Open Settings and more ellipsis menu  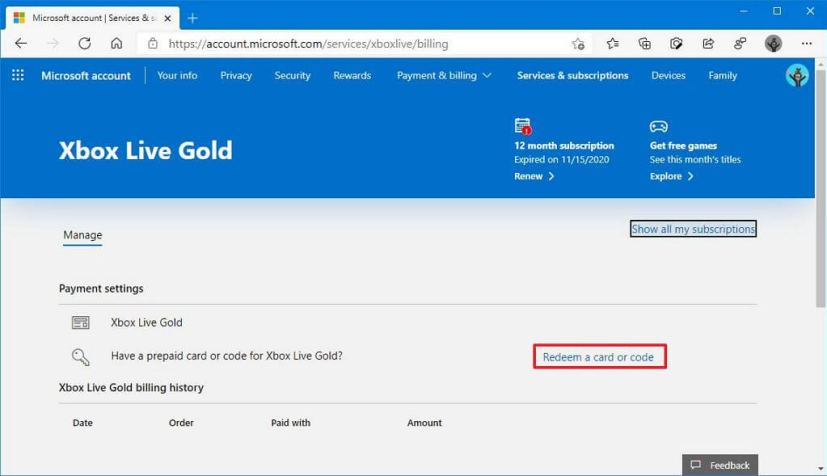coord(806,44)
